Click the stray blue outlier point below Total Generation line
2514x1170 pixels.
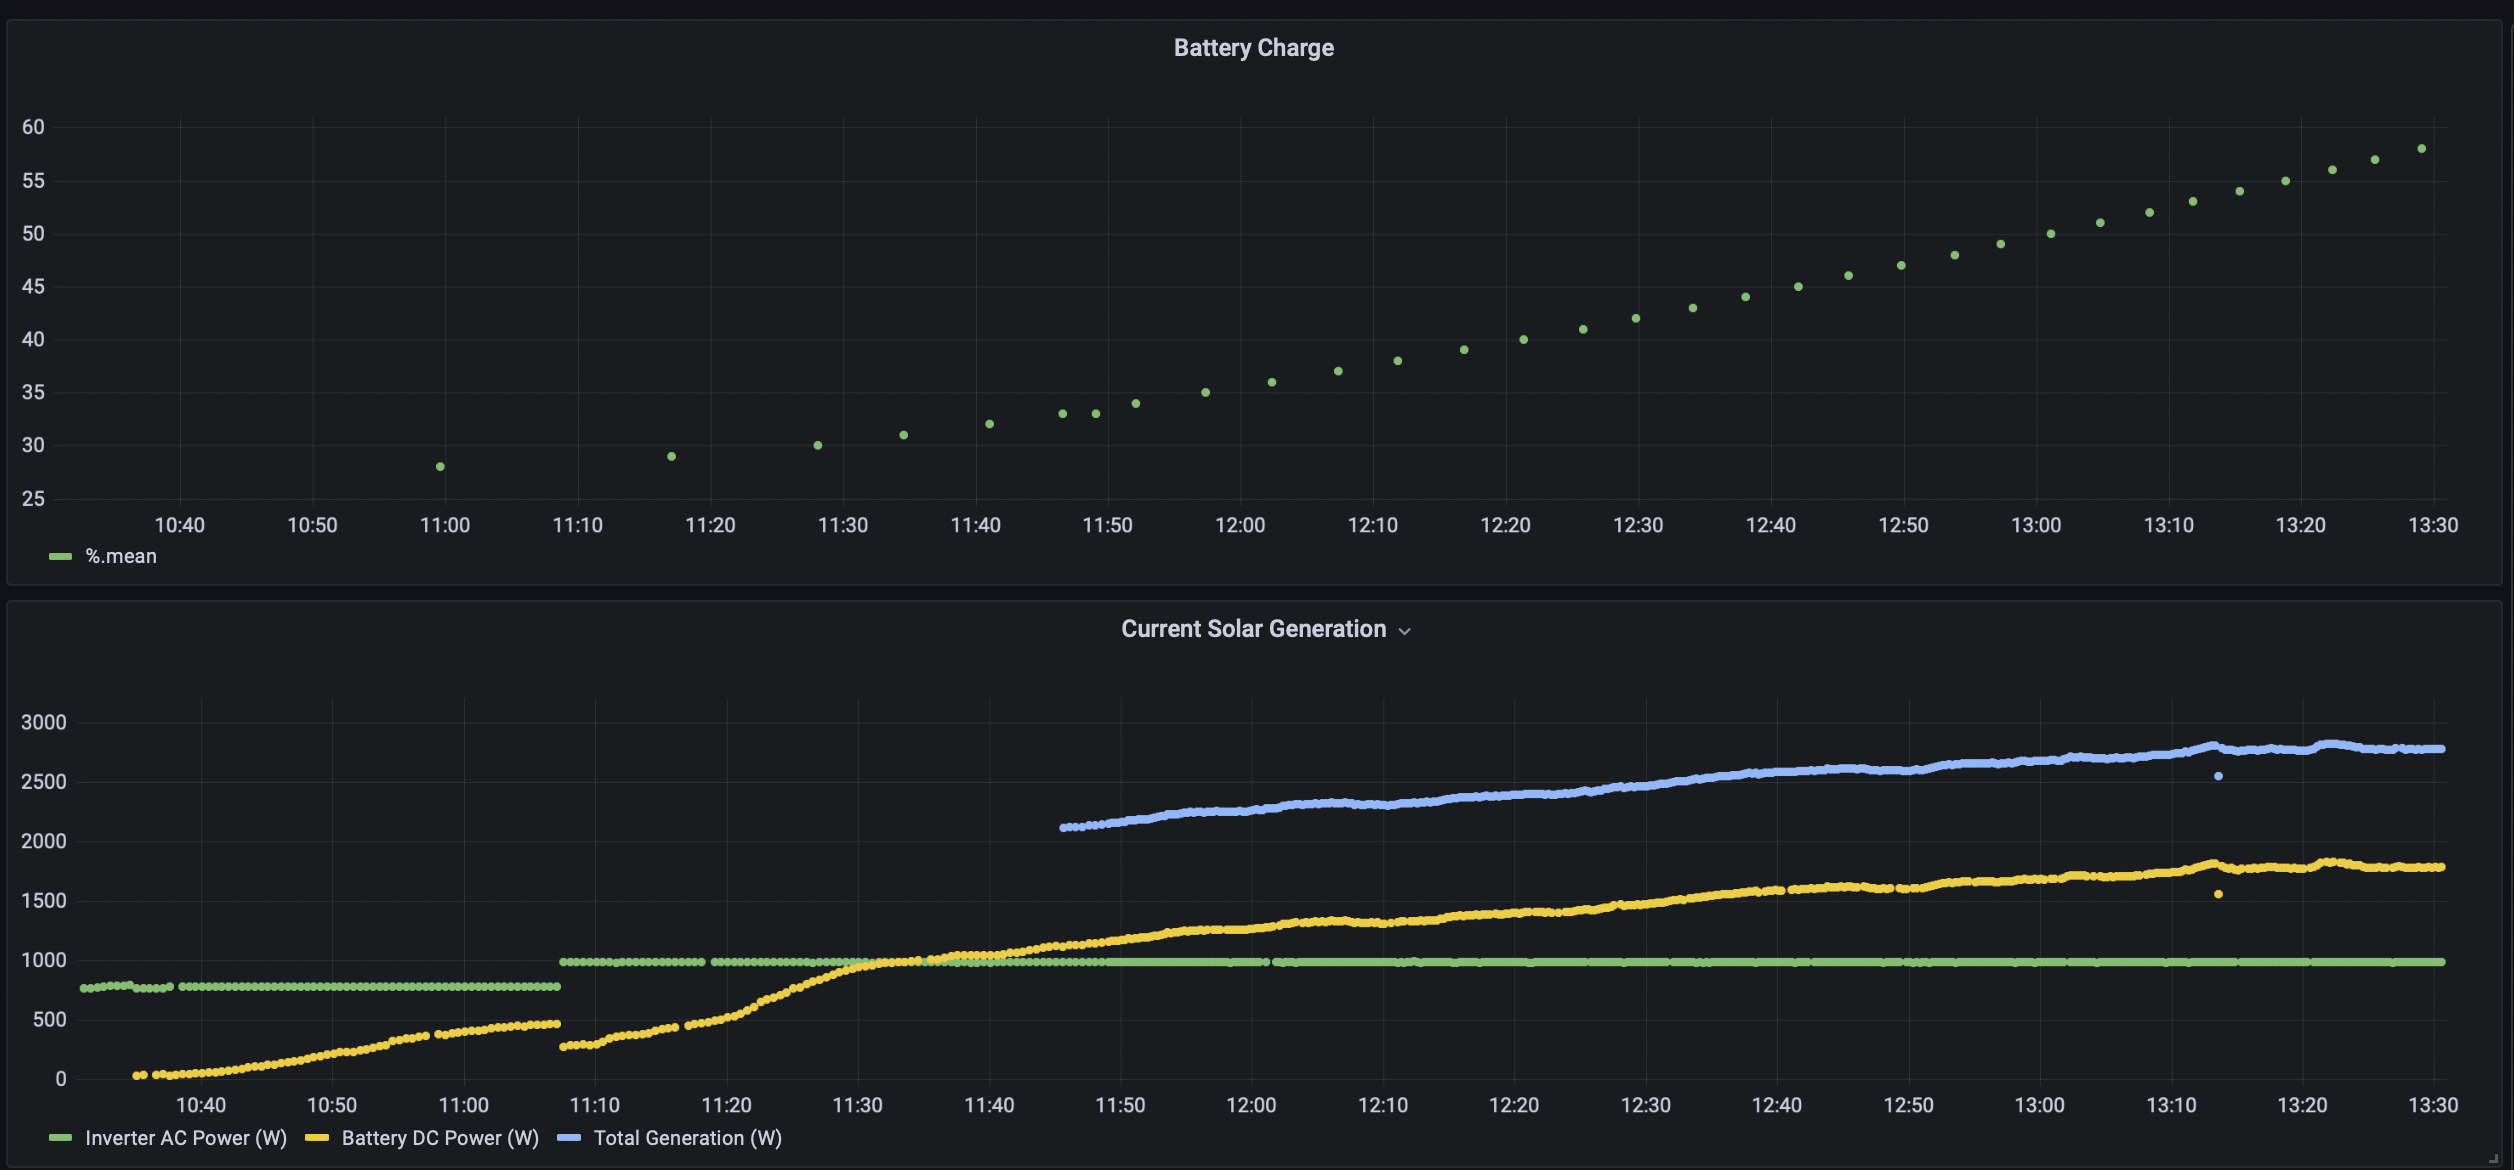2218,776
